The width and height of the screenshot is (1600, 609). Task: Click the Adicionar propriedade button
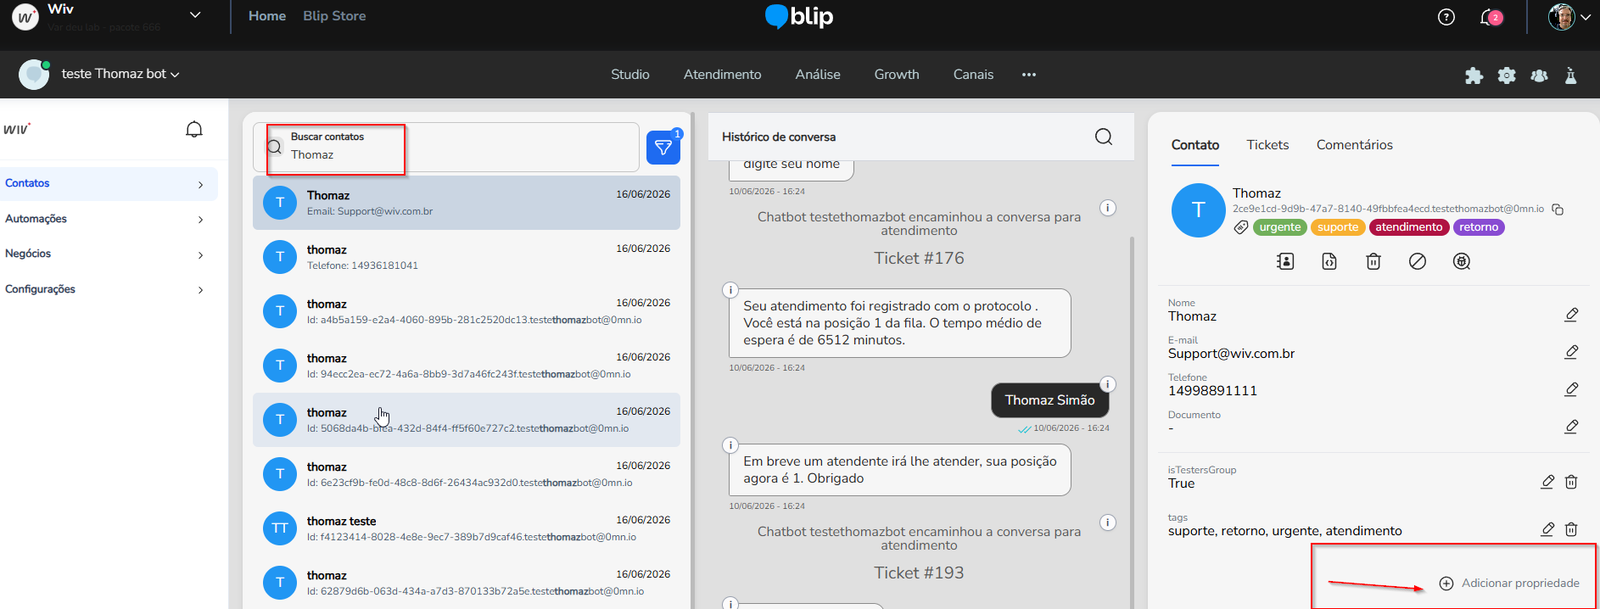point(1509,583)
